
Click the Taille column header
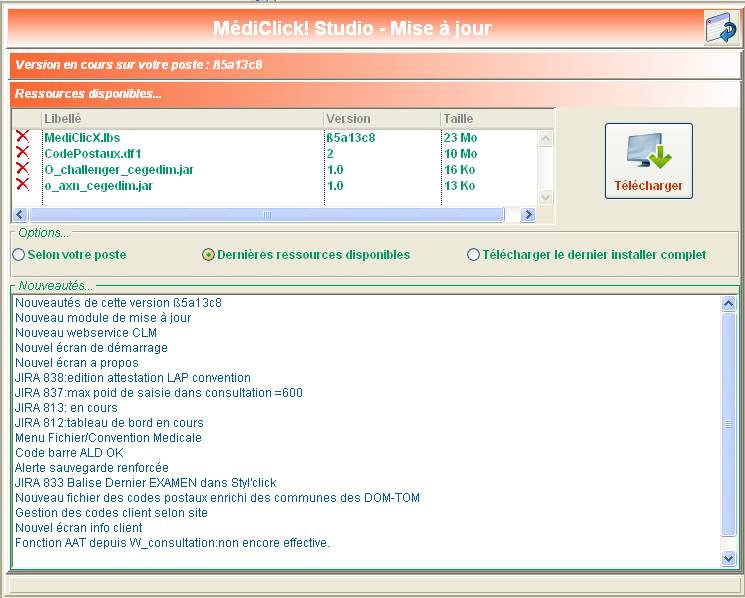point(497,119)
